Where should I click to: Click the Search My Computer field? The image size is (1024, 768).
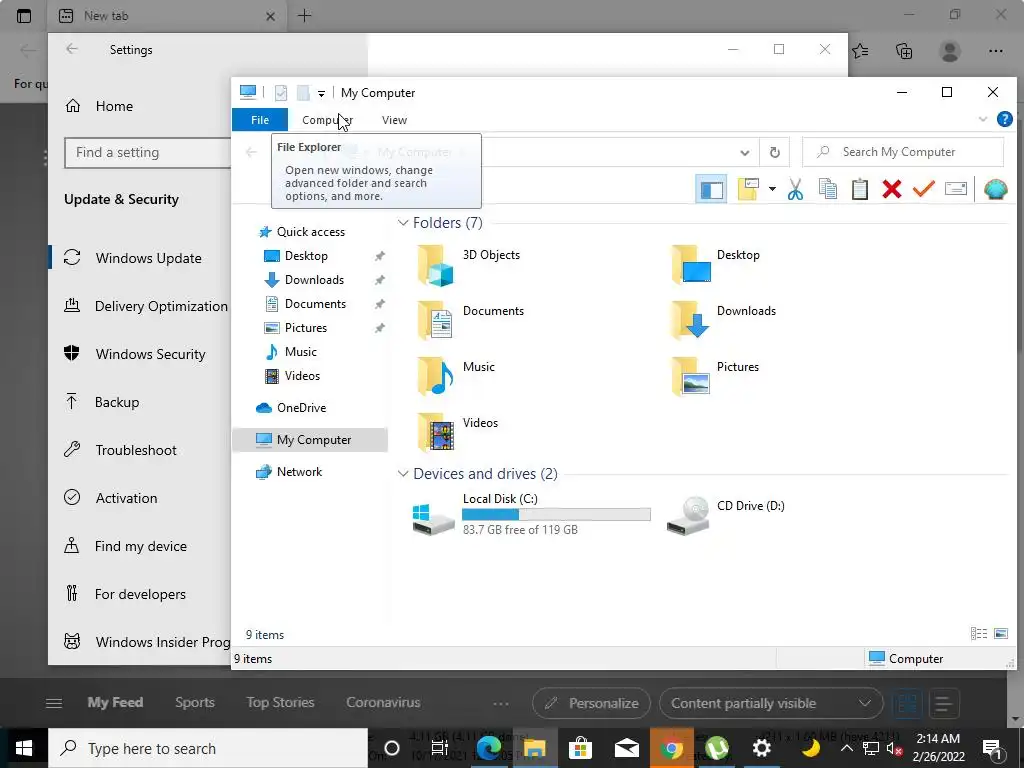(x=903, y=152)
